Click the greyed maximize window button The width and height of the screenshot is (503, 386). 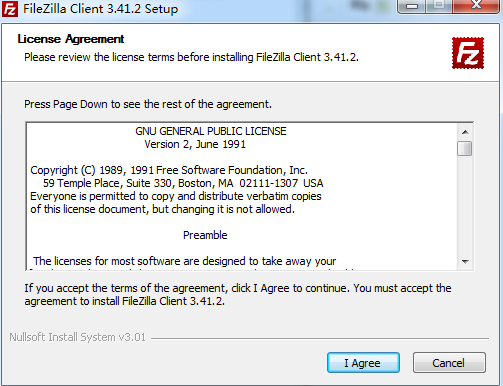pos(439,5)
